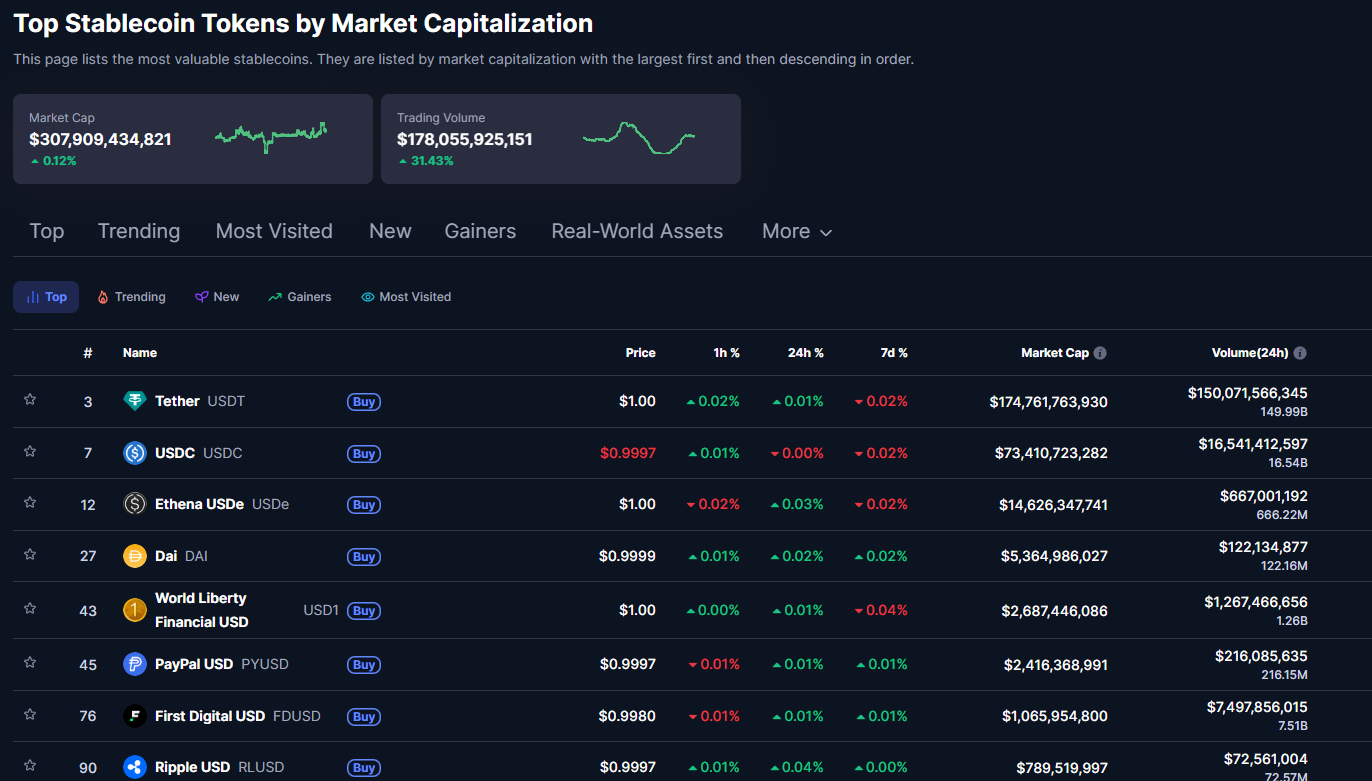Click Buy button for Ripple USD
Screen dimensions: 1372x781
point(364,768)
